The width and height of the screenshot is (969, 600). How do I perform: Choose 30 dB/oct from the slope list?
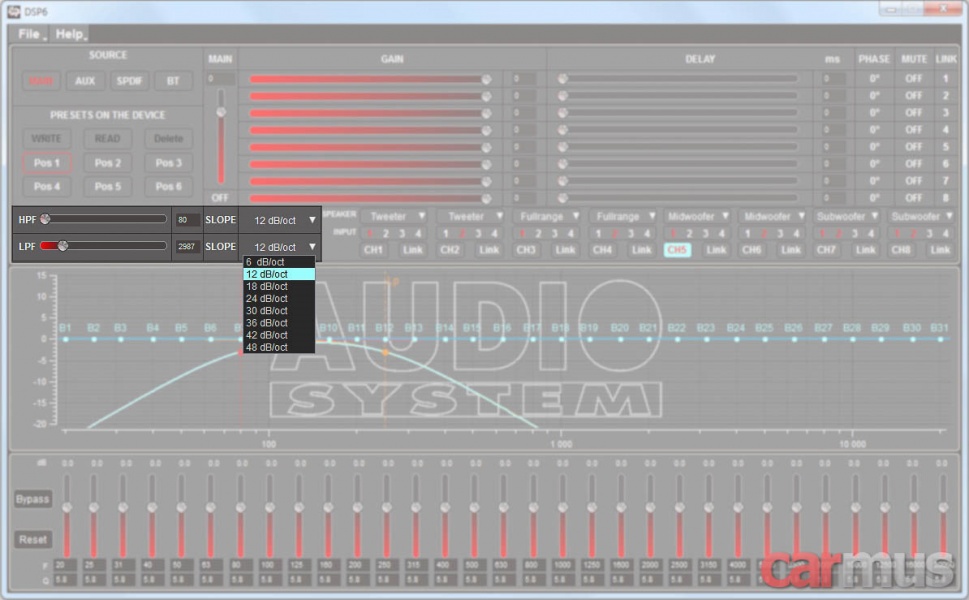pos(279,311)
